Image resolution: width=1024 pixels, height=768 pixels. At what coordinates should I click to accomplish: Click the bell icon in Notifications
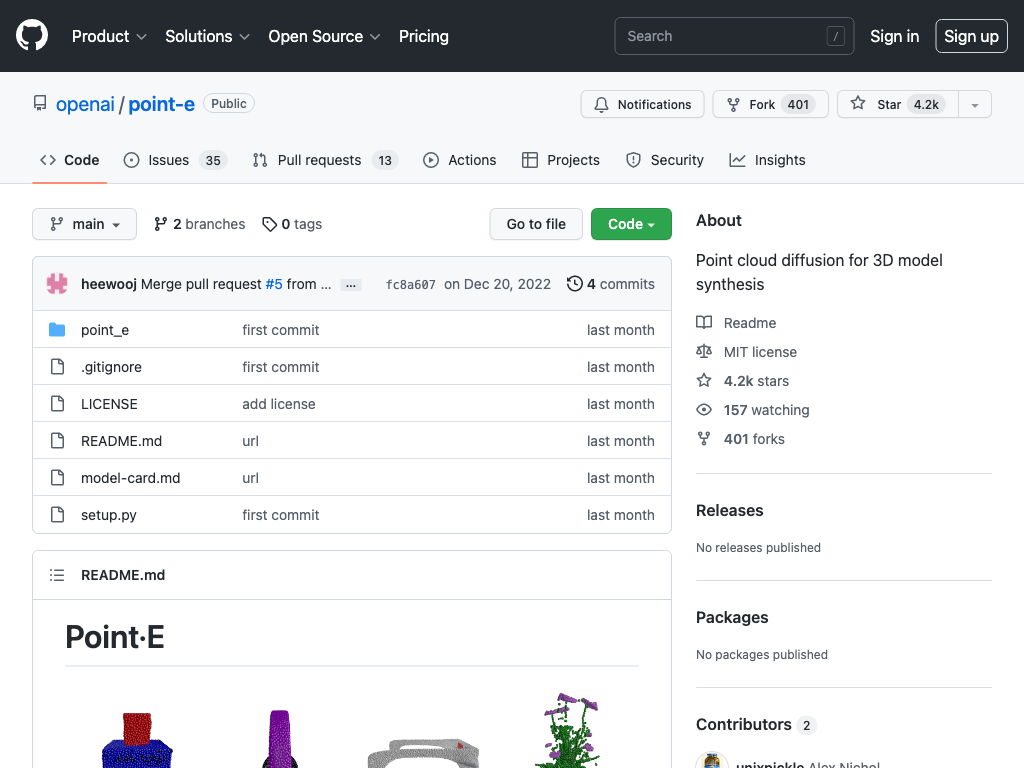click(x=601, y=104)
